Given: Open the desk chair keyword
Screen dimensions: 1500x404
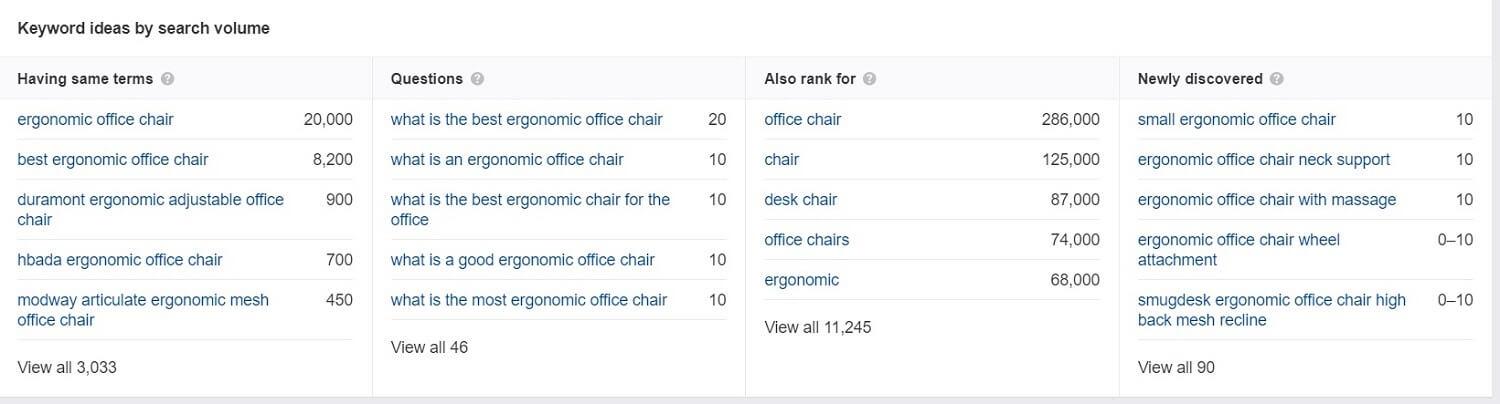Looking at the screenshot, I should [800, 199].
